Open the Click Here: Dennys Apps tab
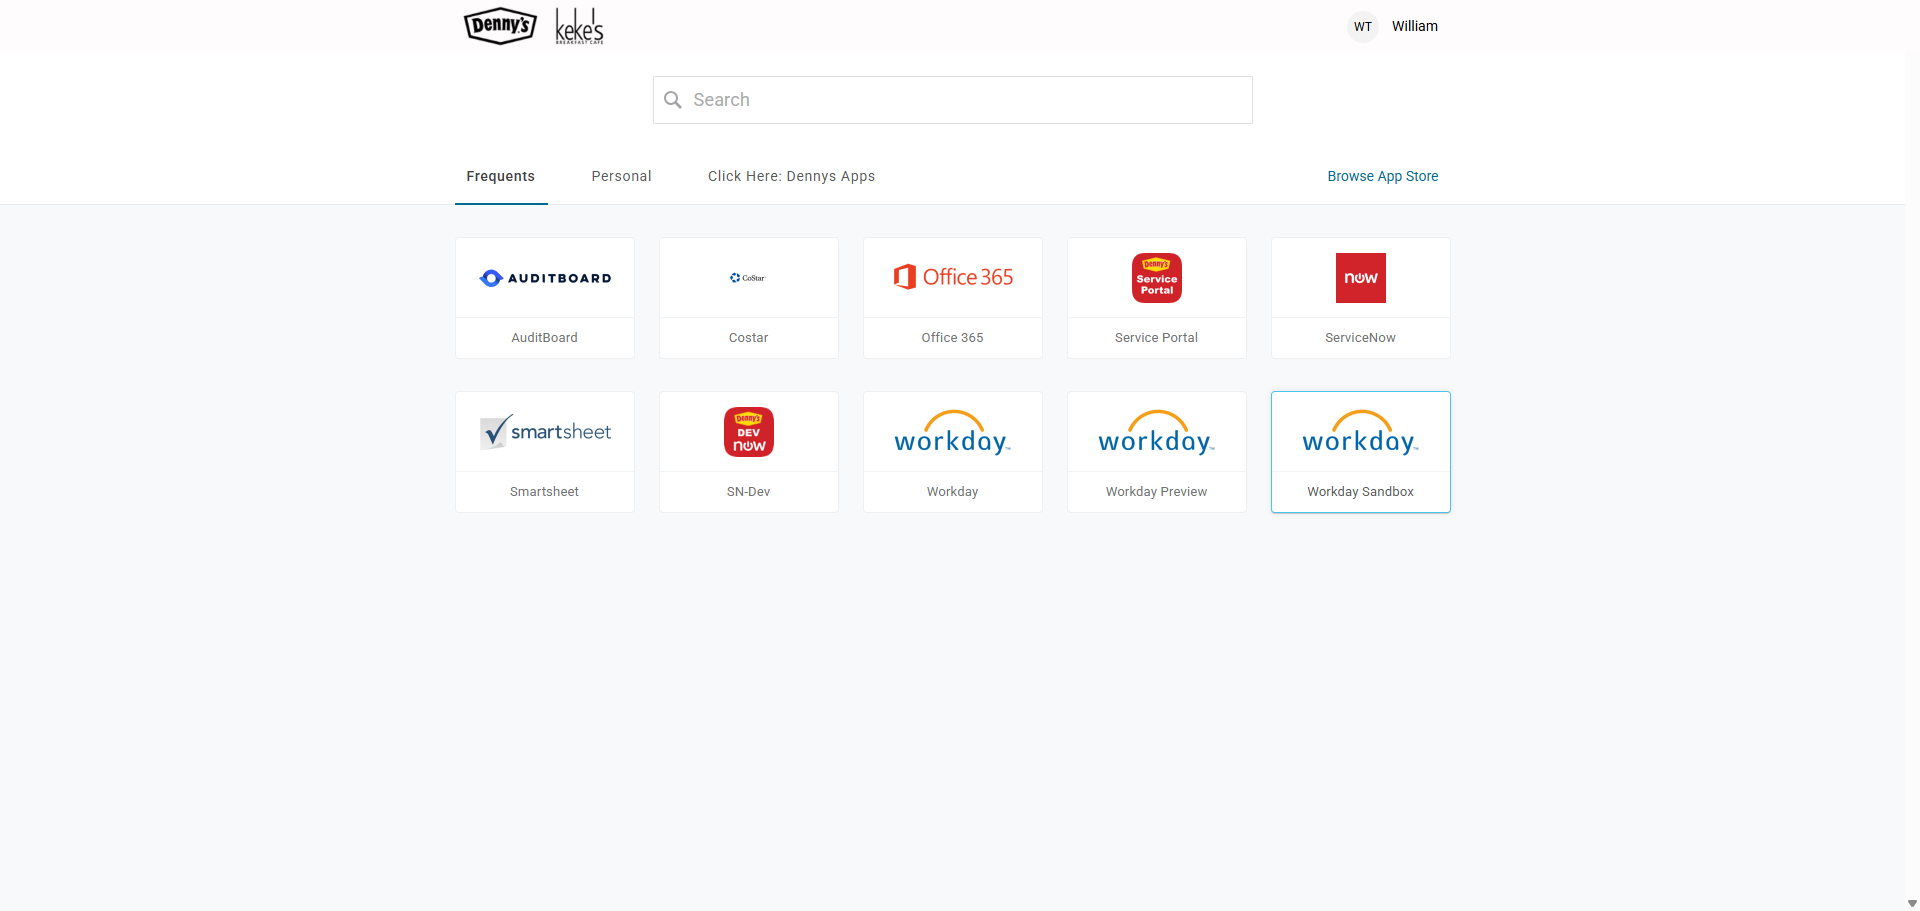 [x=791, y=176]
